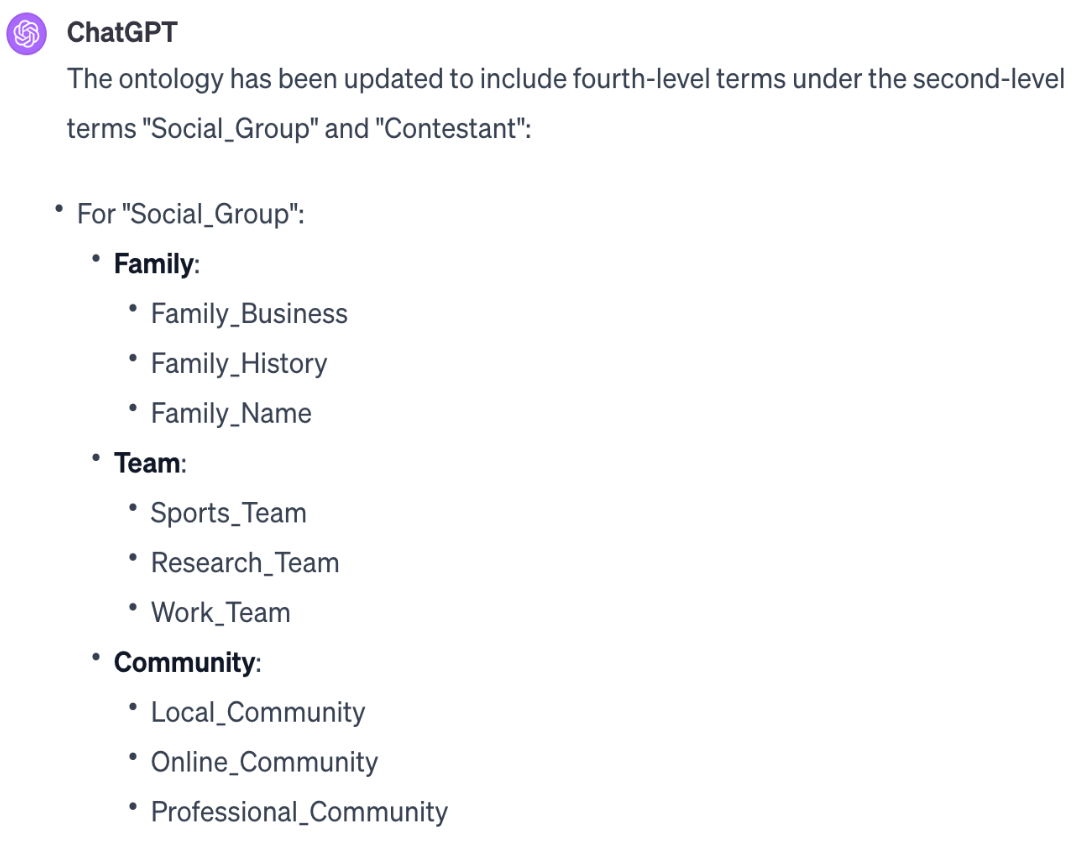The image size is (1086, 844).
Task: Click the ChatGPT logo avatar icon
Action: click(x=27, y=34)
